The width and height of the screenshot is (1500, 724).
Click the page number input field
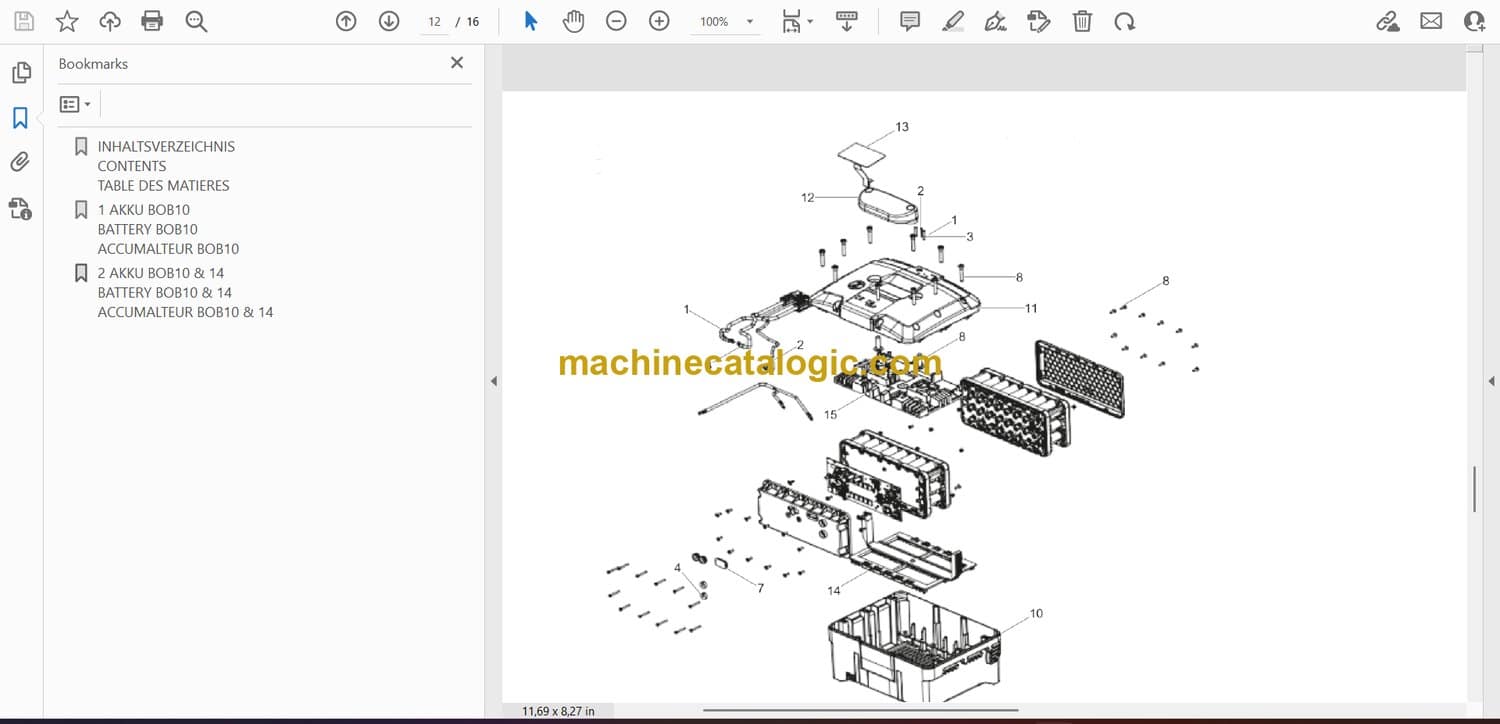pos(434,21)
